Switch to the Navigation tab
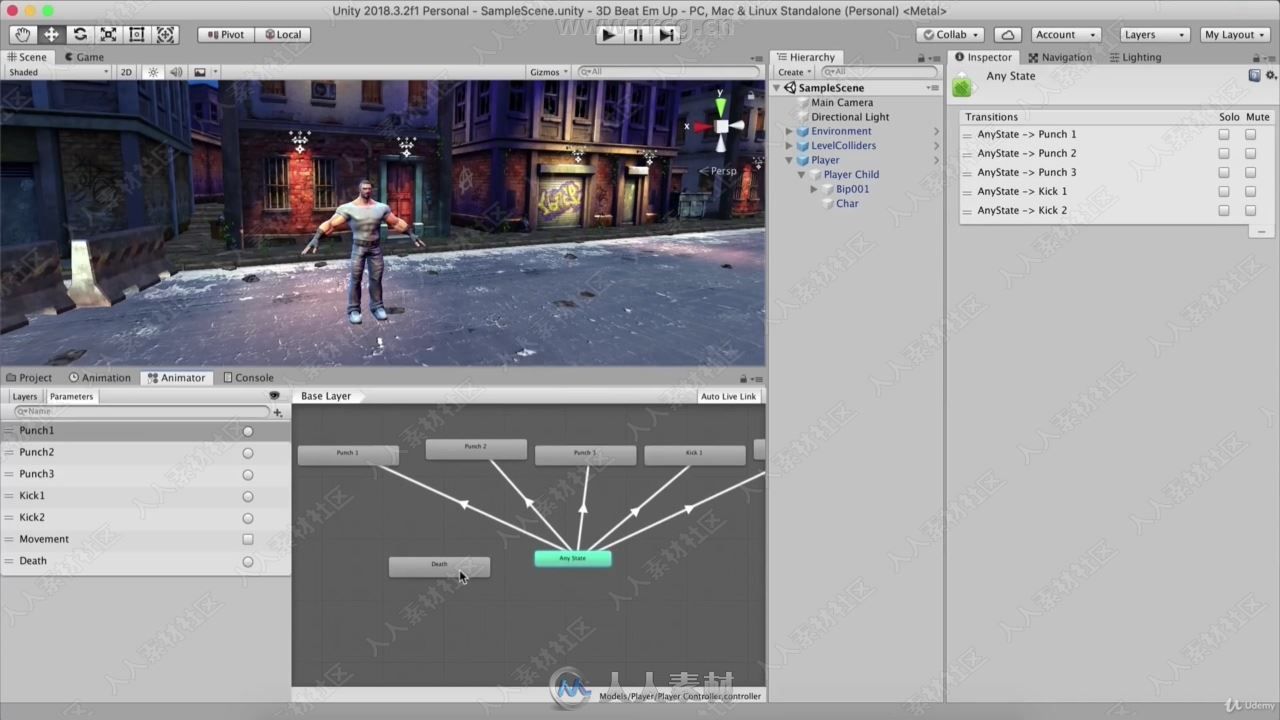 tap(1060, 57)
